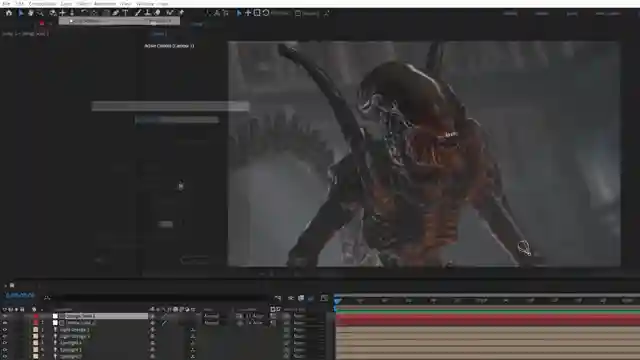Open the Edit menu

(x=19, y=3)
